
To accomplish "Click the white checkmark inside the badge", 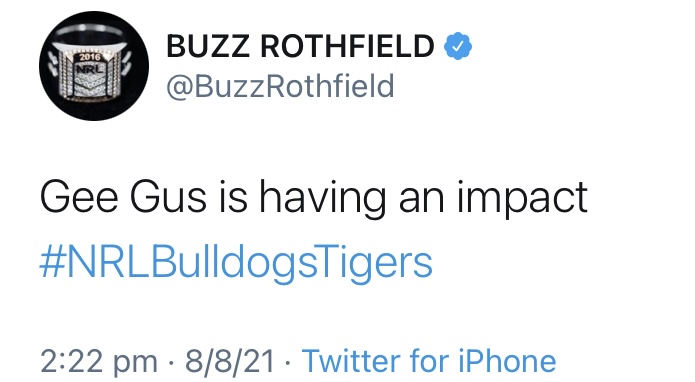I will [x=458, y=46].
